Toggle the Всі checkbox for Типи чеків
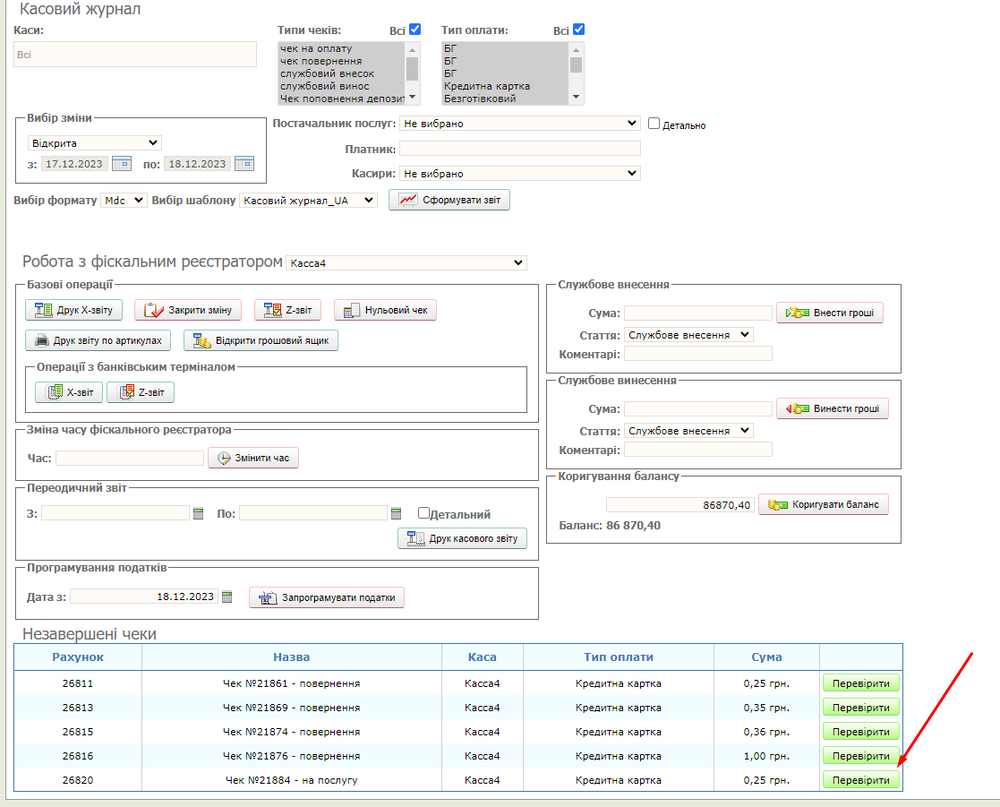 [x=415, y=30]
